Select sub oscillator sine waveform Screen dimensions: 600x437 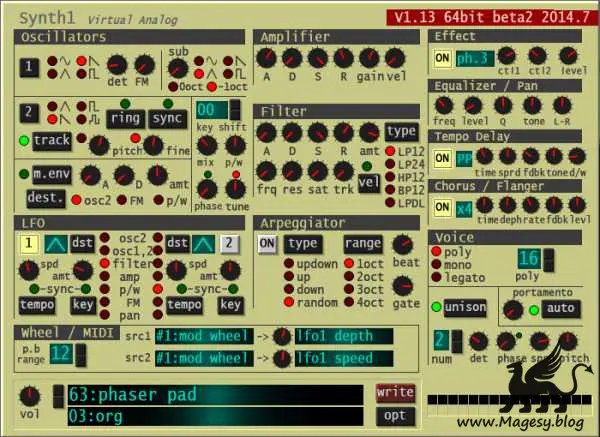(199, 61)
